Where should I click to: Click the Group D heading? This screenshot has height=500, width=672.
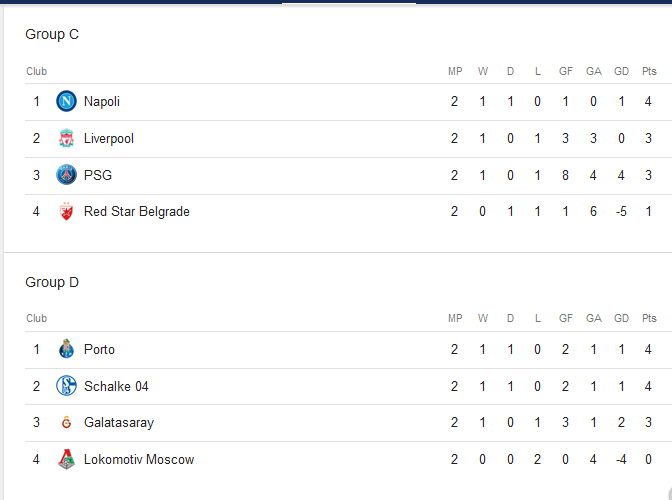click(x=52, y=282)
